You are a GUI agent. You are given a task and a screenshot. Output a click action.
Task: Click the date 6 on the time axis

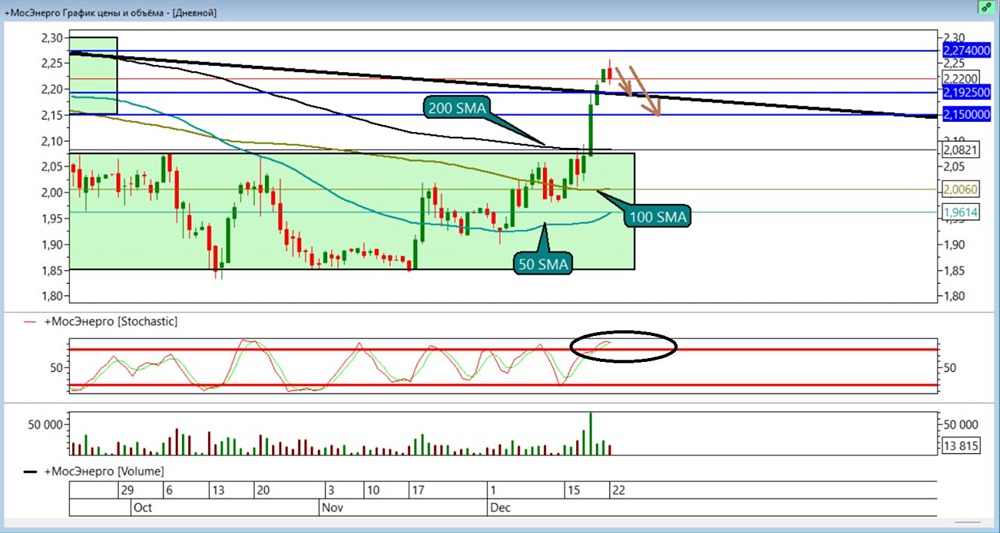(169, 490)
